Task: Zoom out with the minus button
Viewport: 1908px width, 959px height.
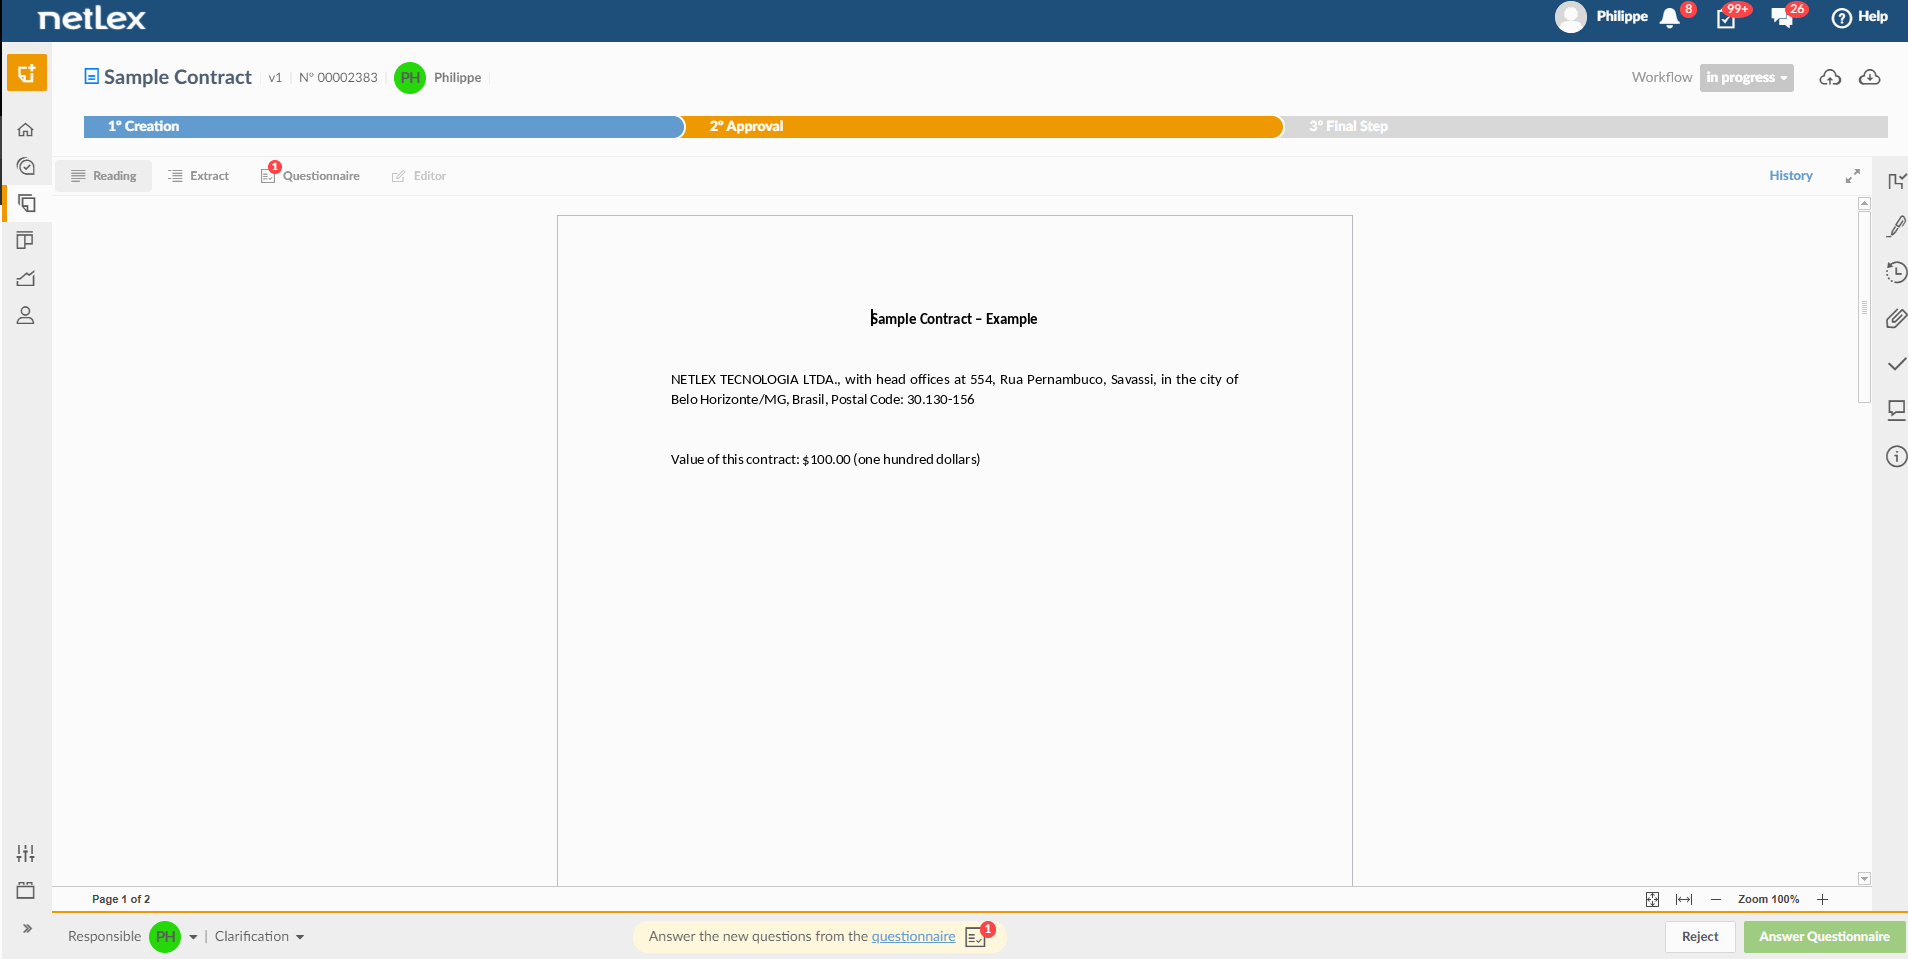Action: tap(1716, 900)
